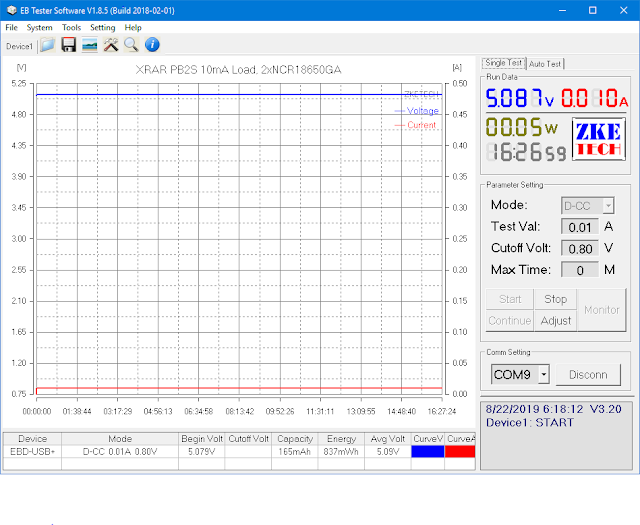Screen dimensions: 640x525
Task: Click the Max Time 0 field
Action: 580,270
